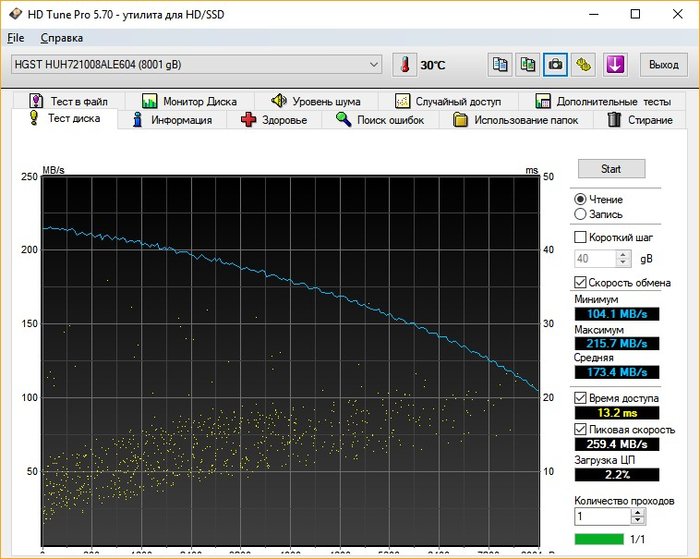
Task: Click the Количество проходов input field
Action: 603,517
